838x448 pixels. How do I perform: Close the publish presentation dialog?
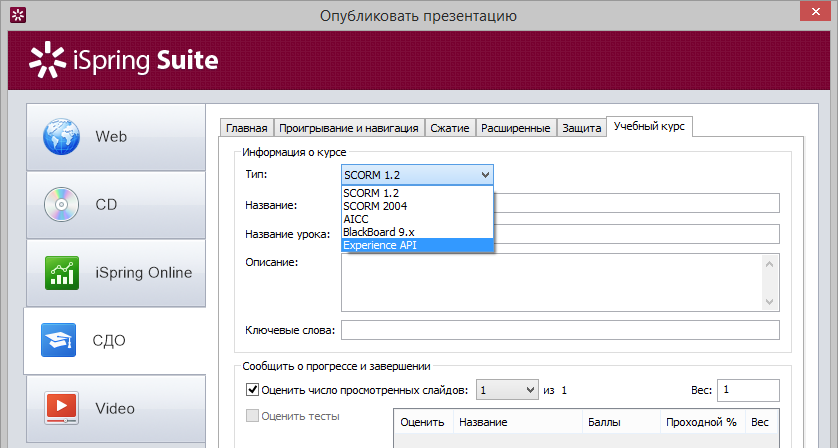[x=815, y=11]
